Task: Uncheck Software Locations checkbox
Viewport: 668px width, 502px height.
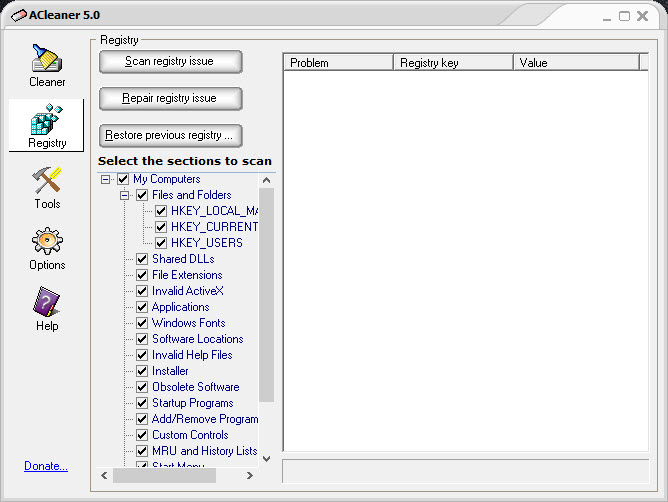Action: (142, 339)
